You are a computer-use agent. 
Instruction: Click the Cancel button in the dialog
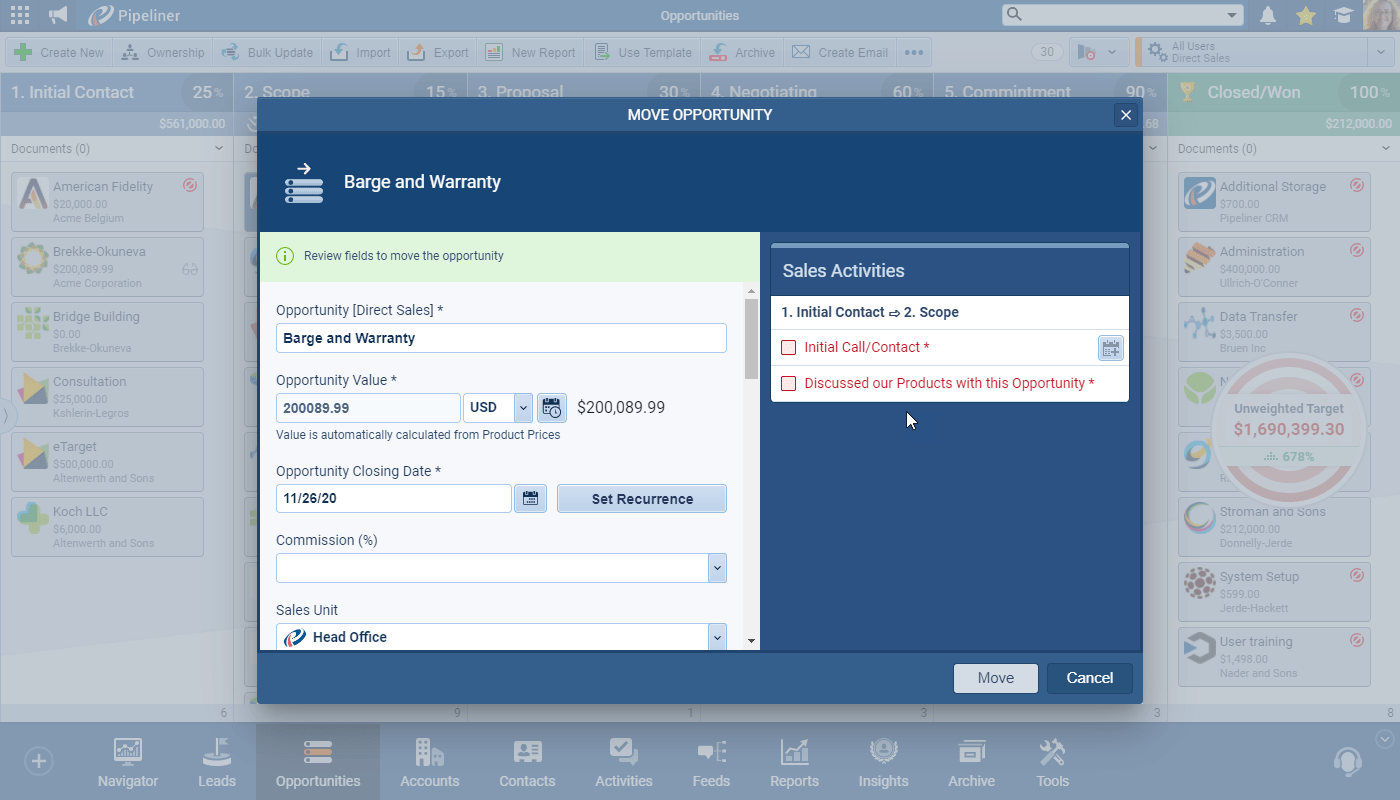[x=1089, y=678]
